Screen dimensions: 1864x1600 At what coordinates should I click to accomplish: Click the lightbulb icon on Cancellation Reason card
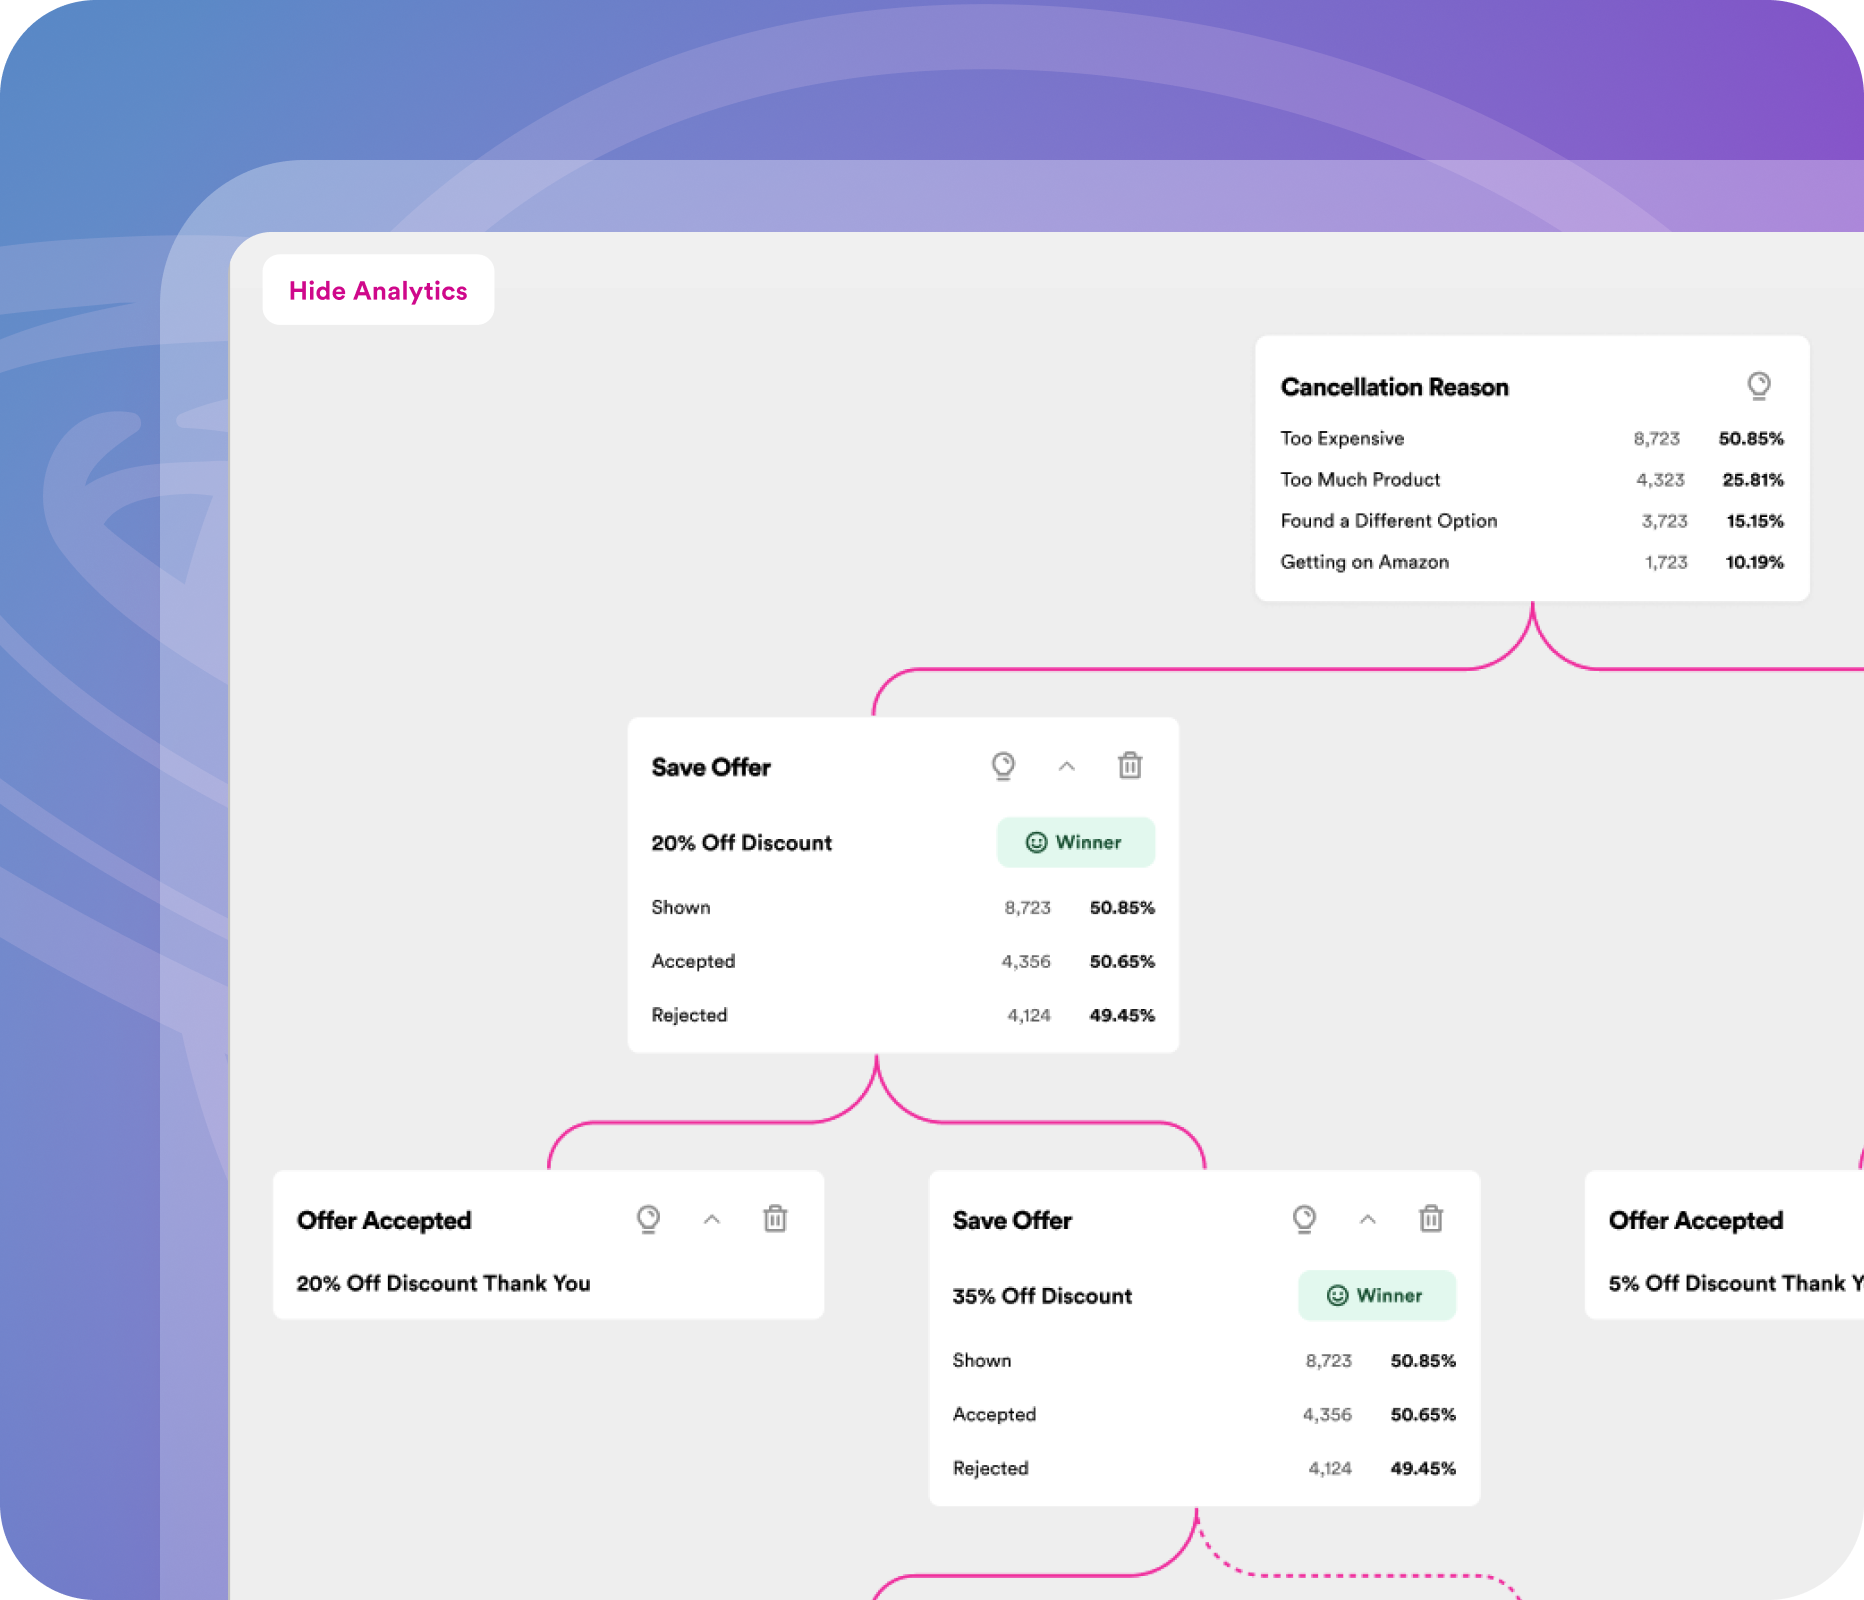(1758, 386)
